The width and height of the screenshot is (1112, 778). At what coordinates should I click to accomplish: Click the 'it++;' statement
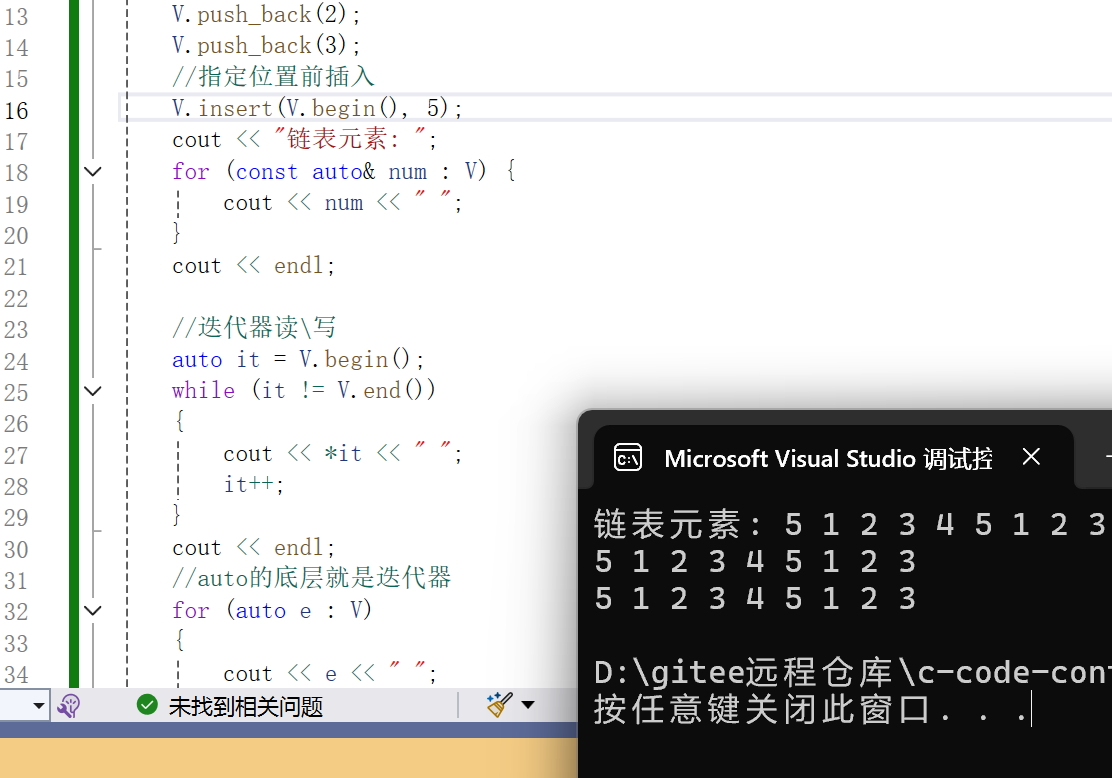point(254,484)
